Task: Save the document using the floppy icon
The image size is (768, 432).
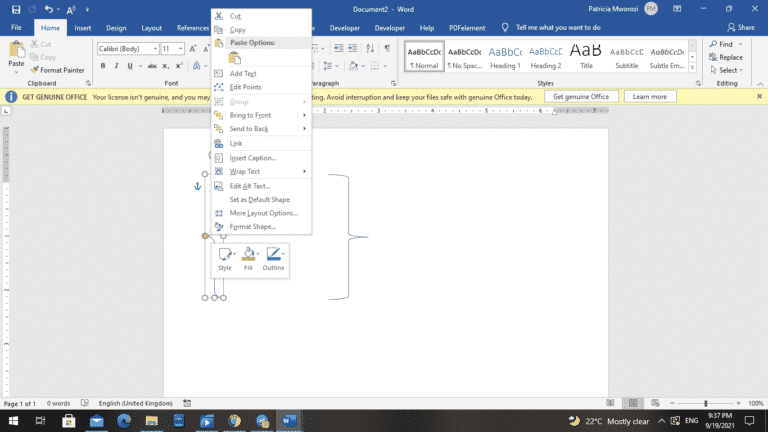Action: pos(16,9)
